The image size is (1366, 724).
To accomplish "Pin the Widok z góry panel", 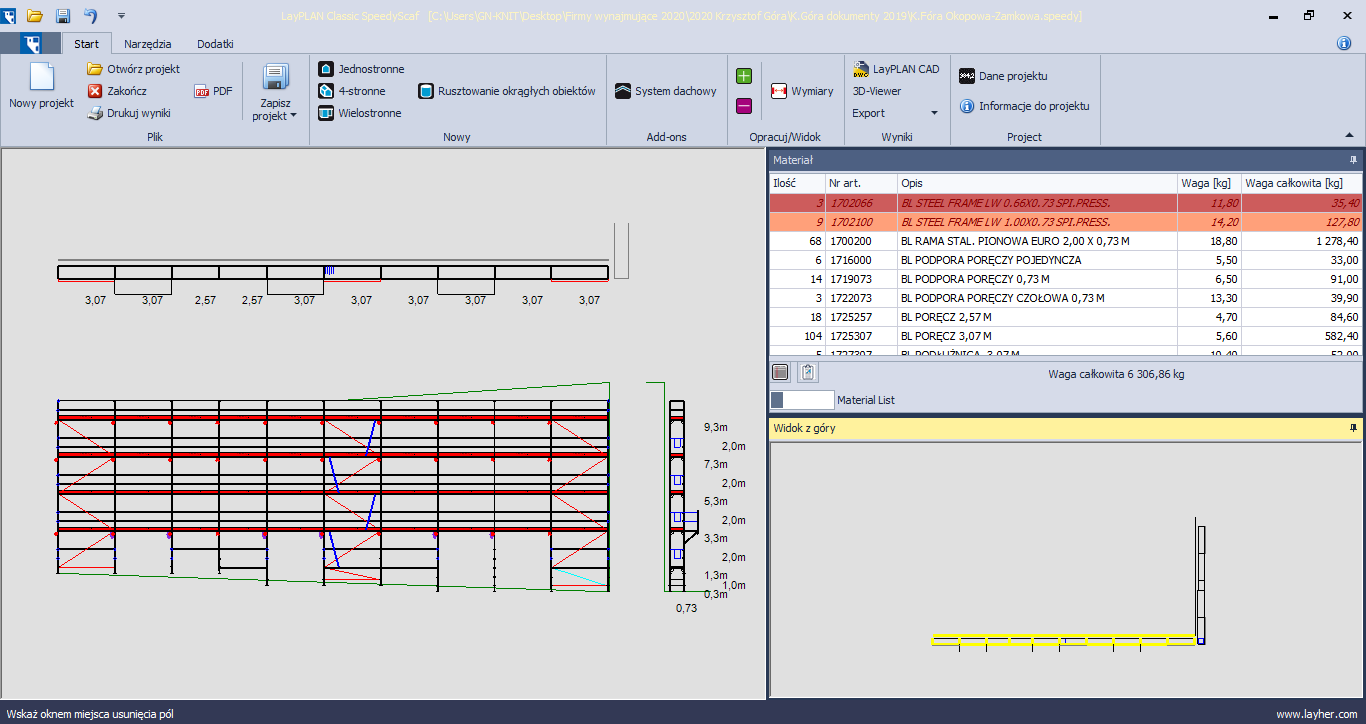I will click(1354, 428).
